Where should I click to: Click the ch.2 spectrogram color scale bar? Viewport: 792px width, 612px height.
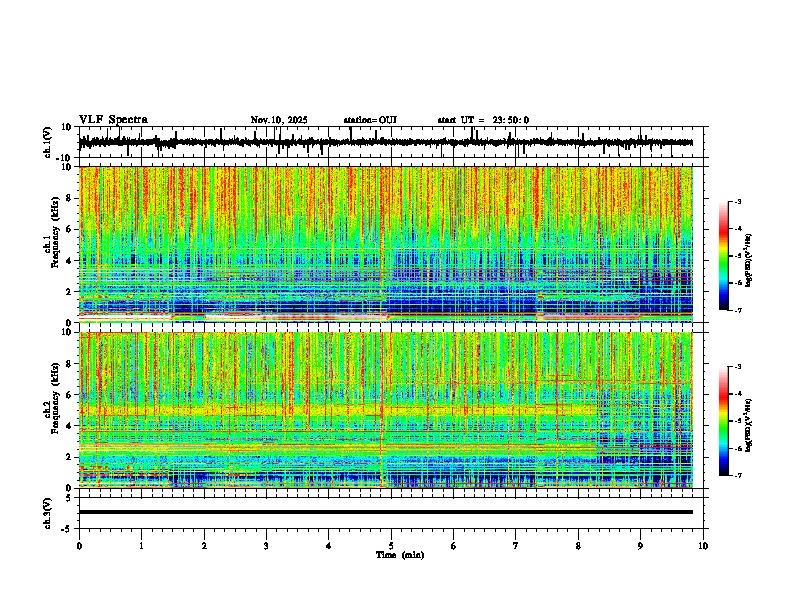point(723,421)
